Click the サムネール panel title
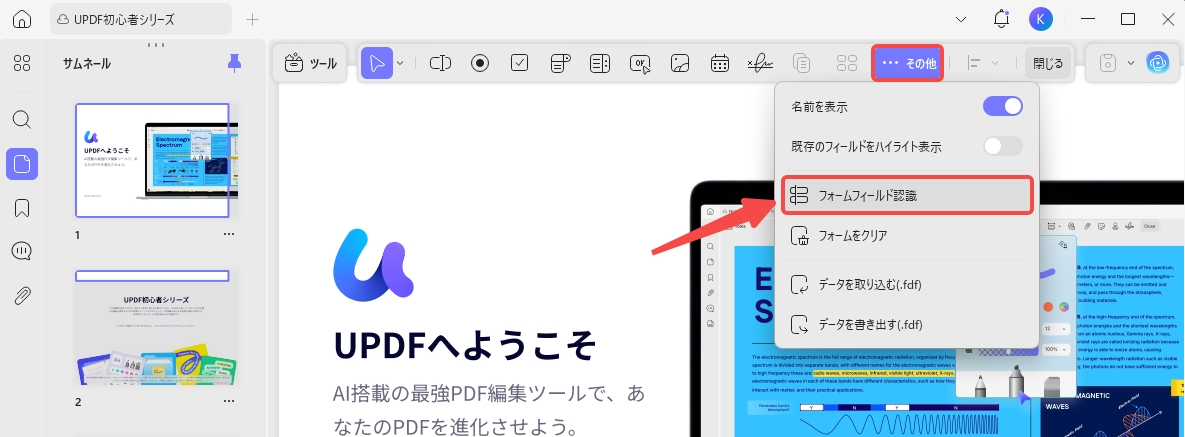The image size is (1185, 437). [x=87, y=64]
